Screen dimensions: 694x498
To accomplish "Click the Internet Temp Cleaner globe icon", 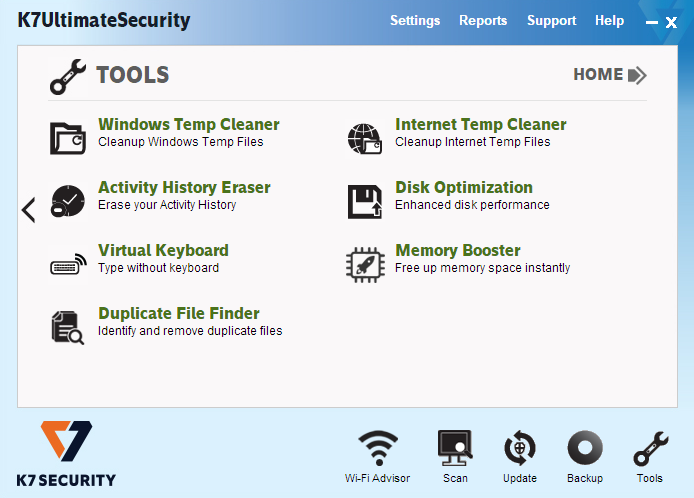I will tap(365, 139).
